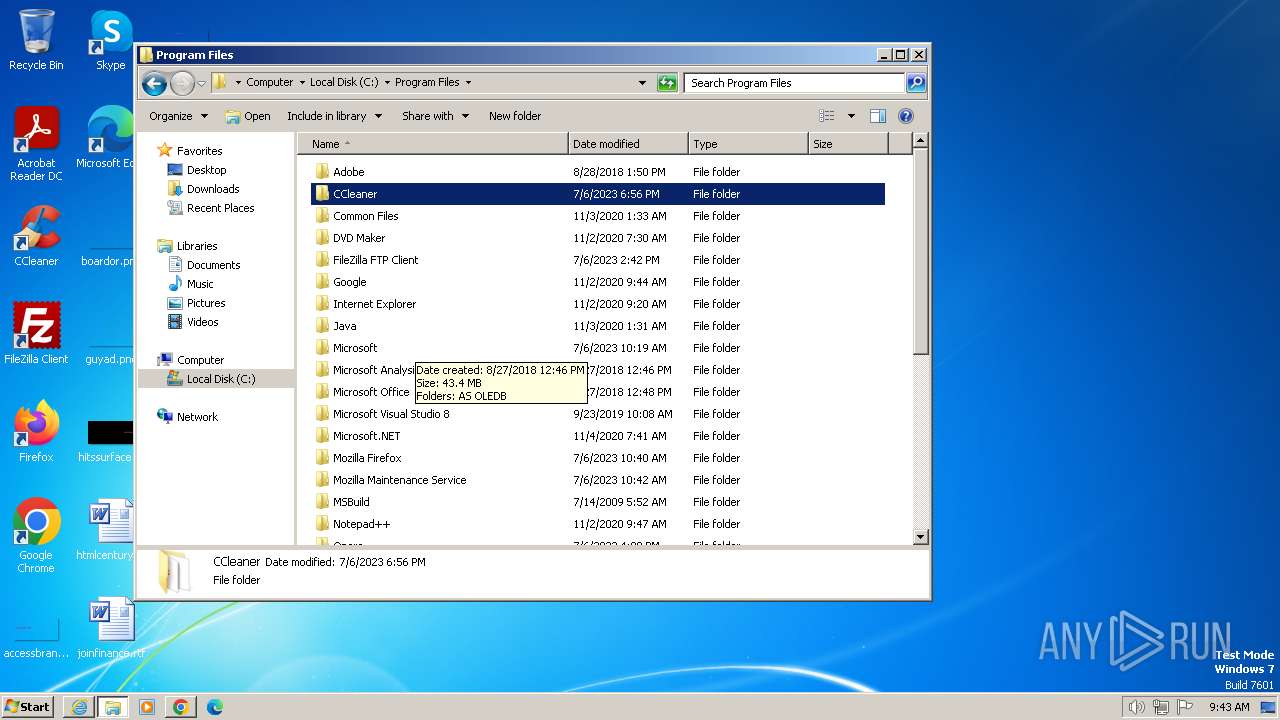Image resolution: width=1280 pixels, height=720 pixels.
Task: Open Chrome from the taskbar
Action: coord(181,707)
